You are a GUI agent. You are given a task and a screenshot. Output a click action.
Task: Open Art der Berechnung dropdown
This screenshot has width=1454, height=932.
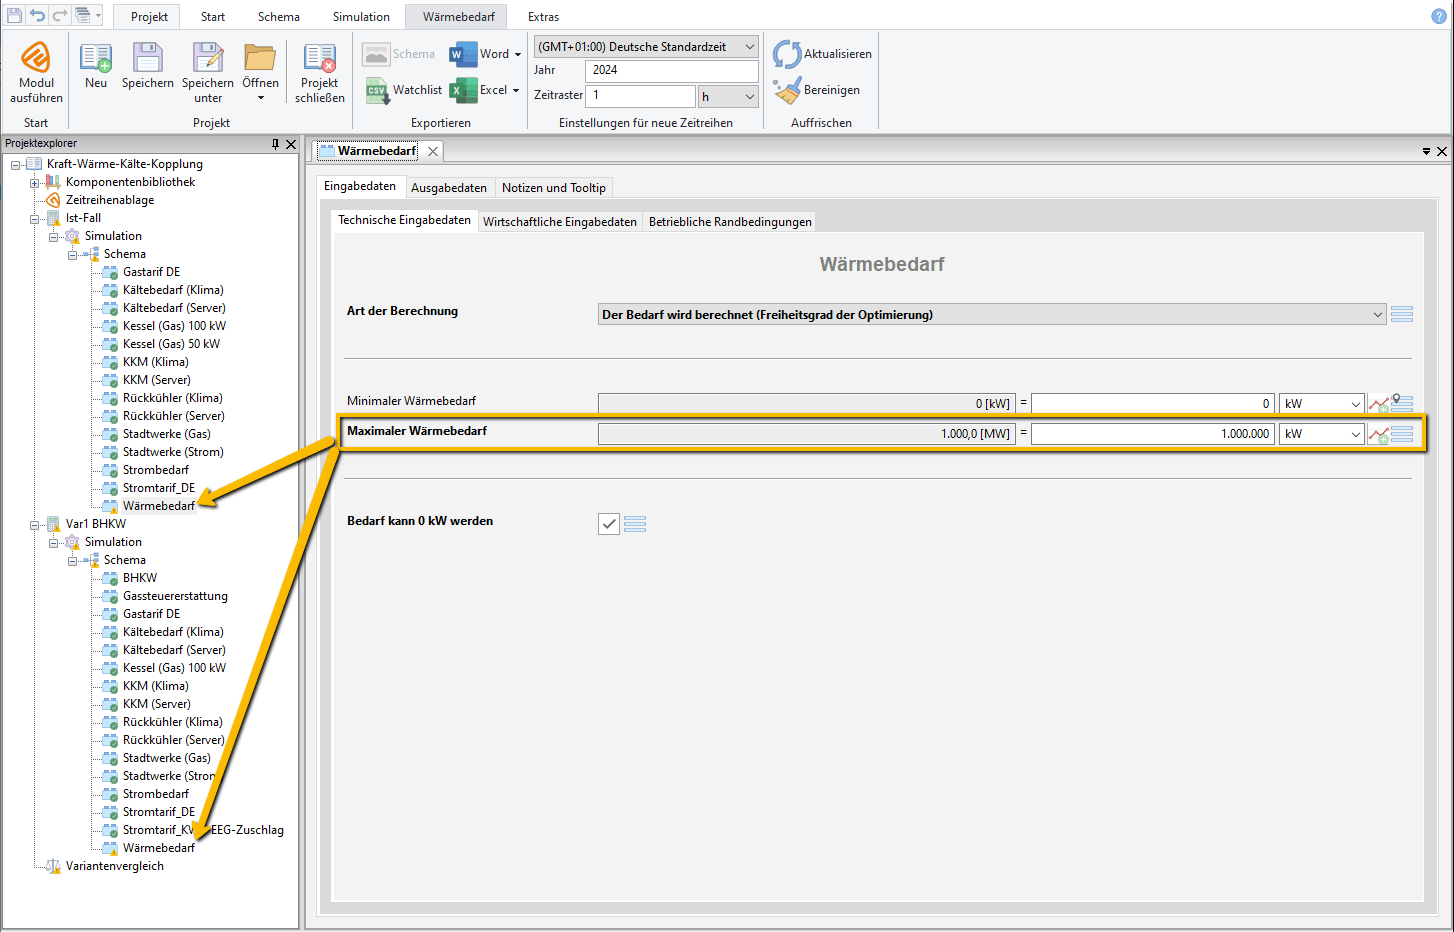[1377, 315]
